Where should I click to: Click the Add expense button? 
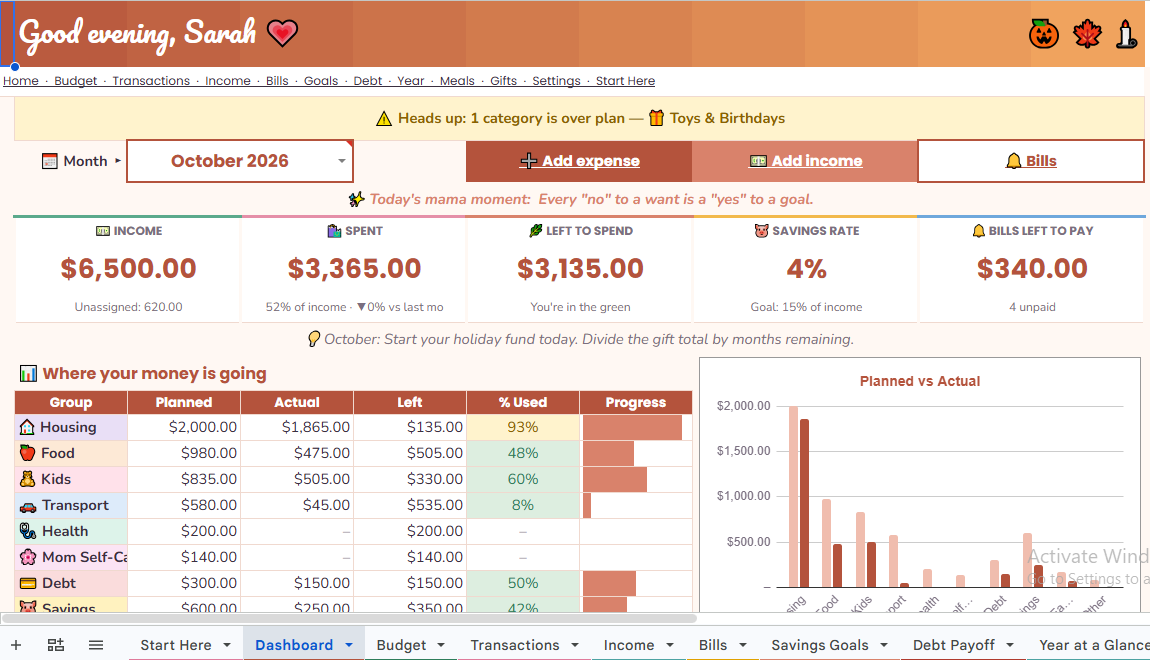click(x=579, y=161)
